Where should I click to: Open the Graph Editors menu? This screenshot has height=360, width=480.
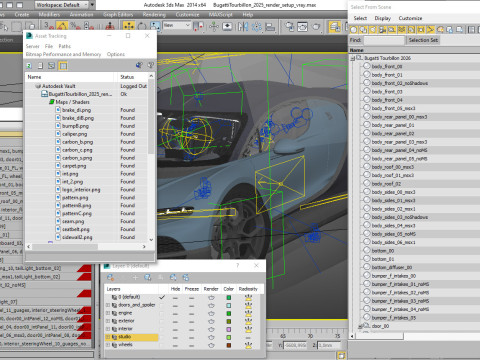click(118, 15)
